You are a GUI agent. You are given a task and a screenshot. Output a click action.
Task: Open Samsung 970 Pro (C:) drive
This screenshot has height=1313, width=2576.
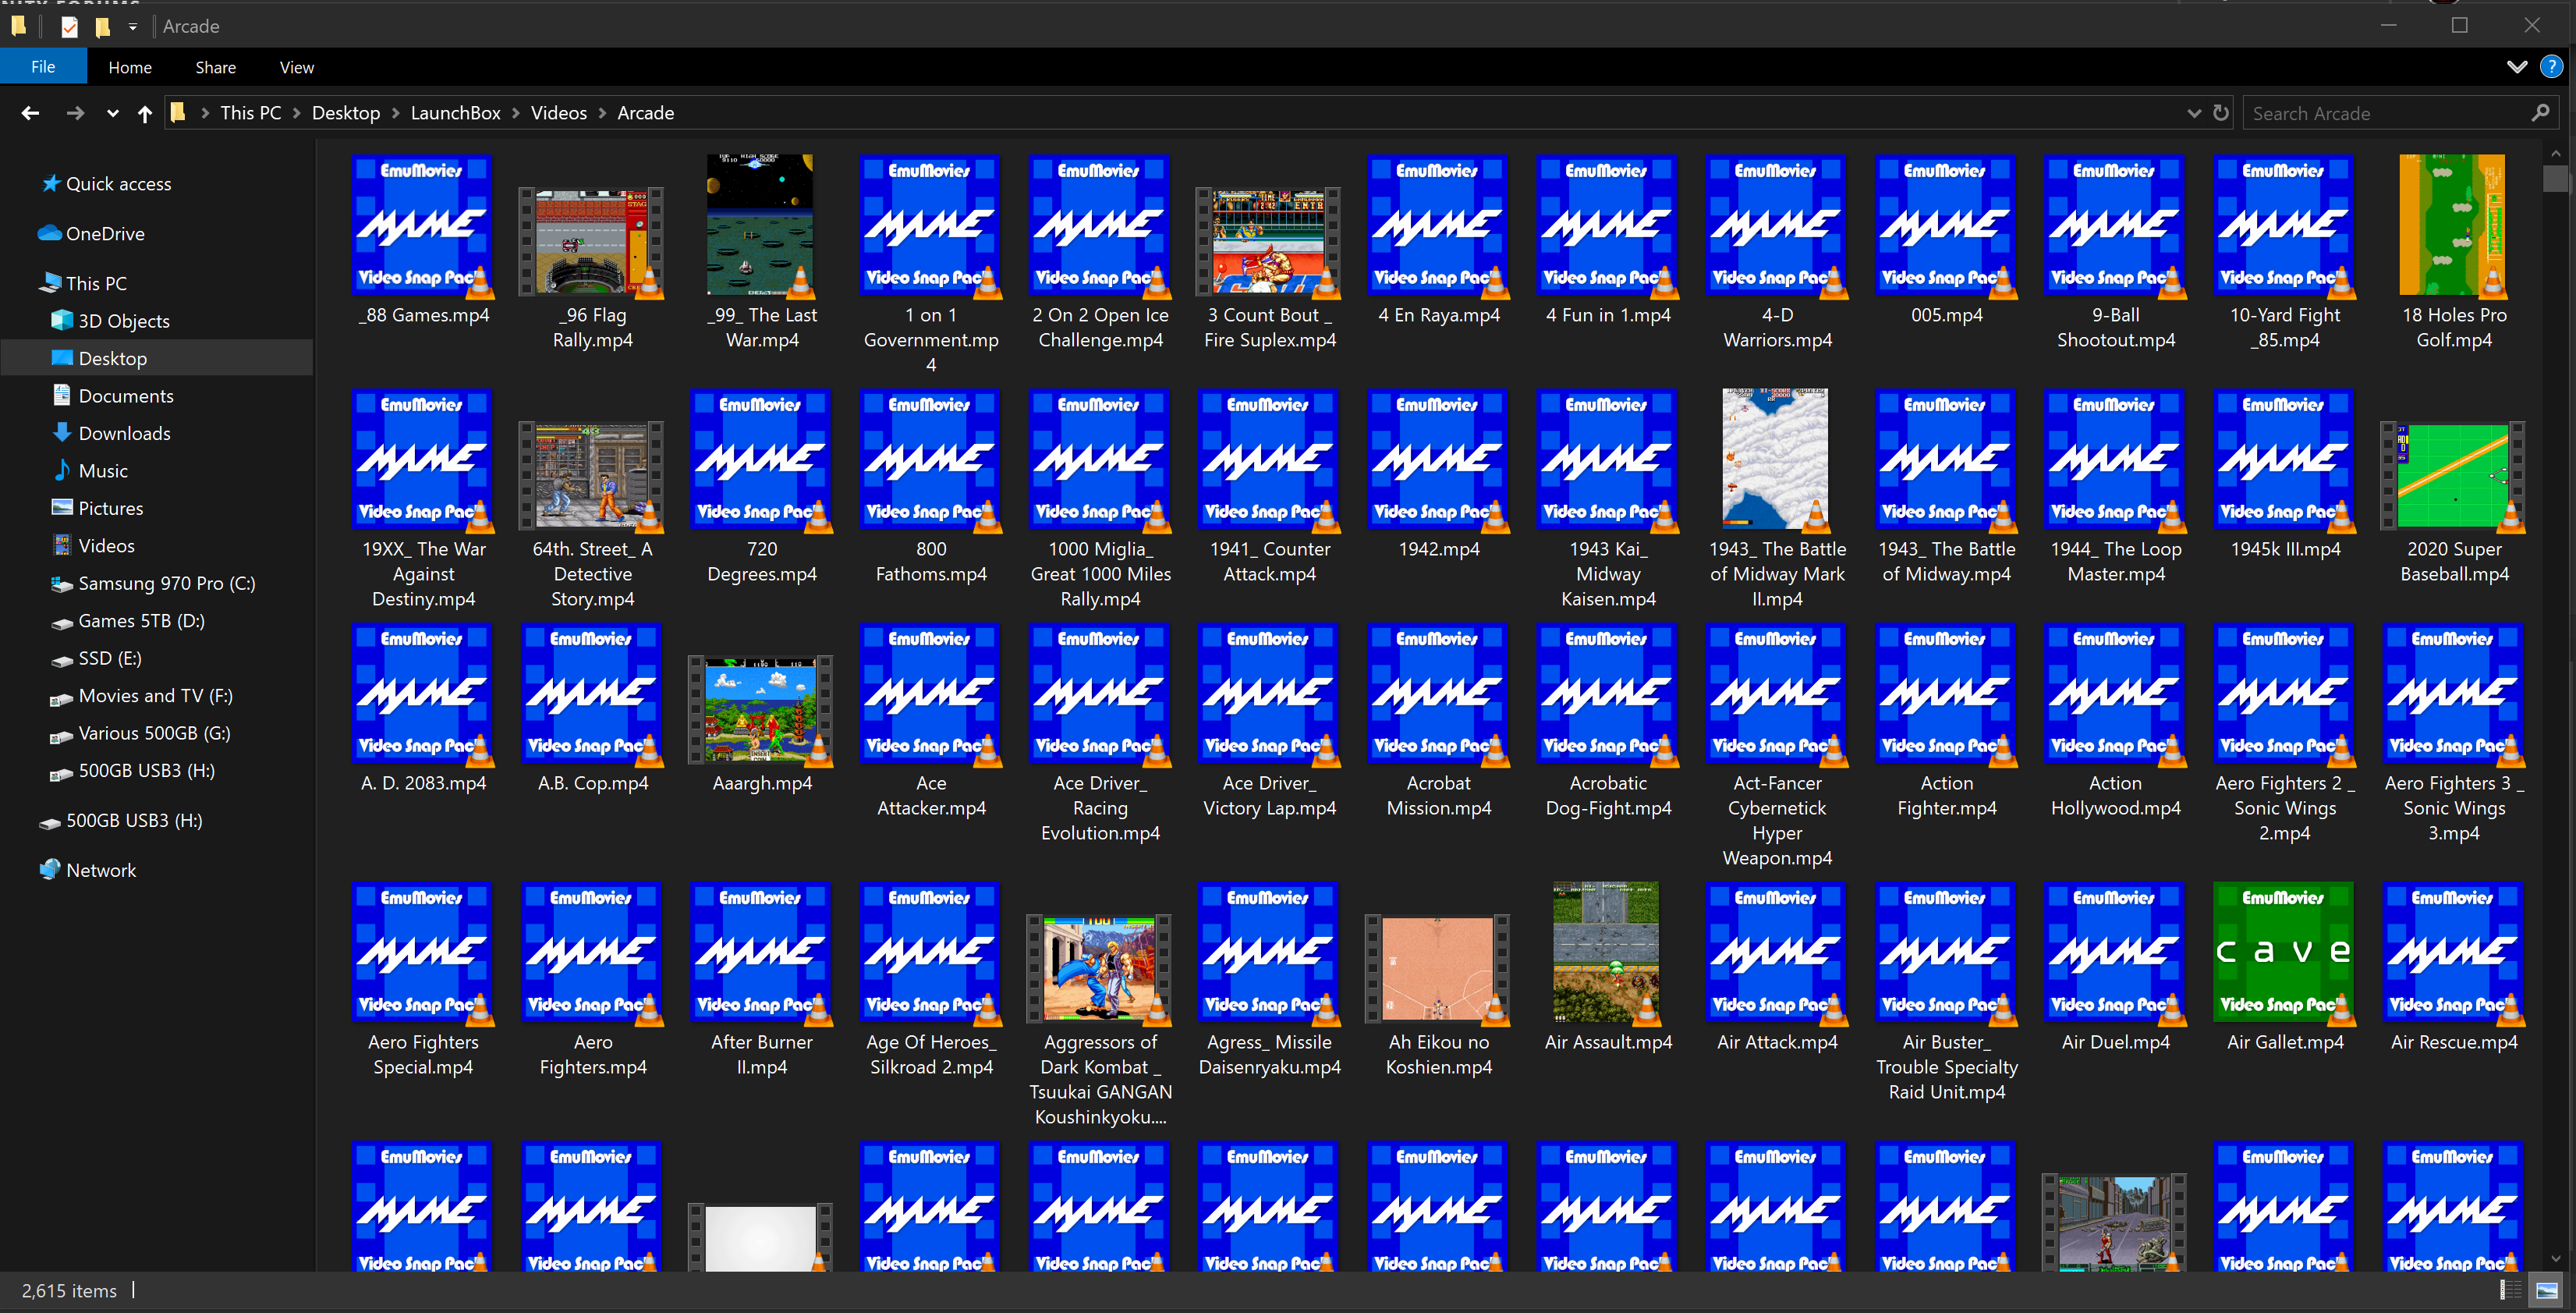(x=166, y=583)
